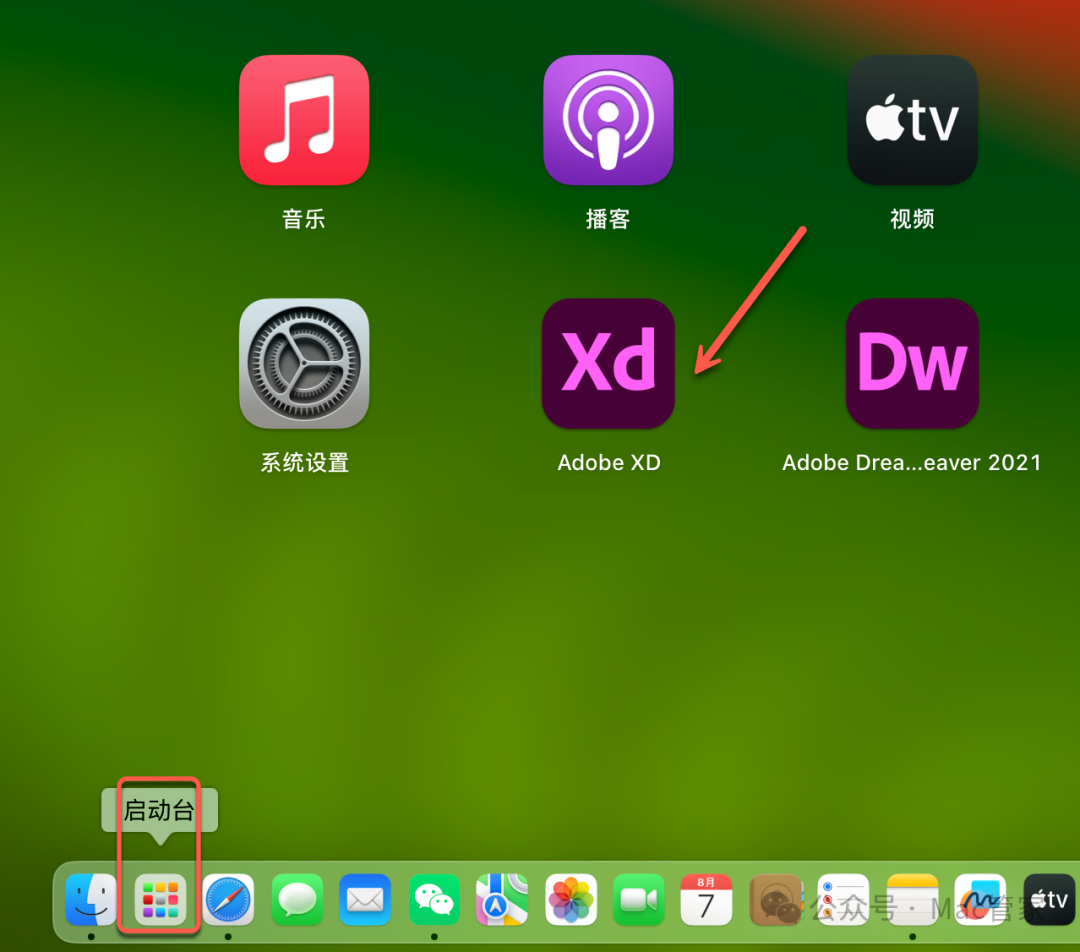Open Adobe Dreamweaver 2021 in Launchpad
Image resolution: width=1080 pixels, height=952 pixels.
pyautogui.click(x=912, y=363)
